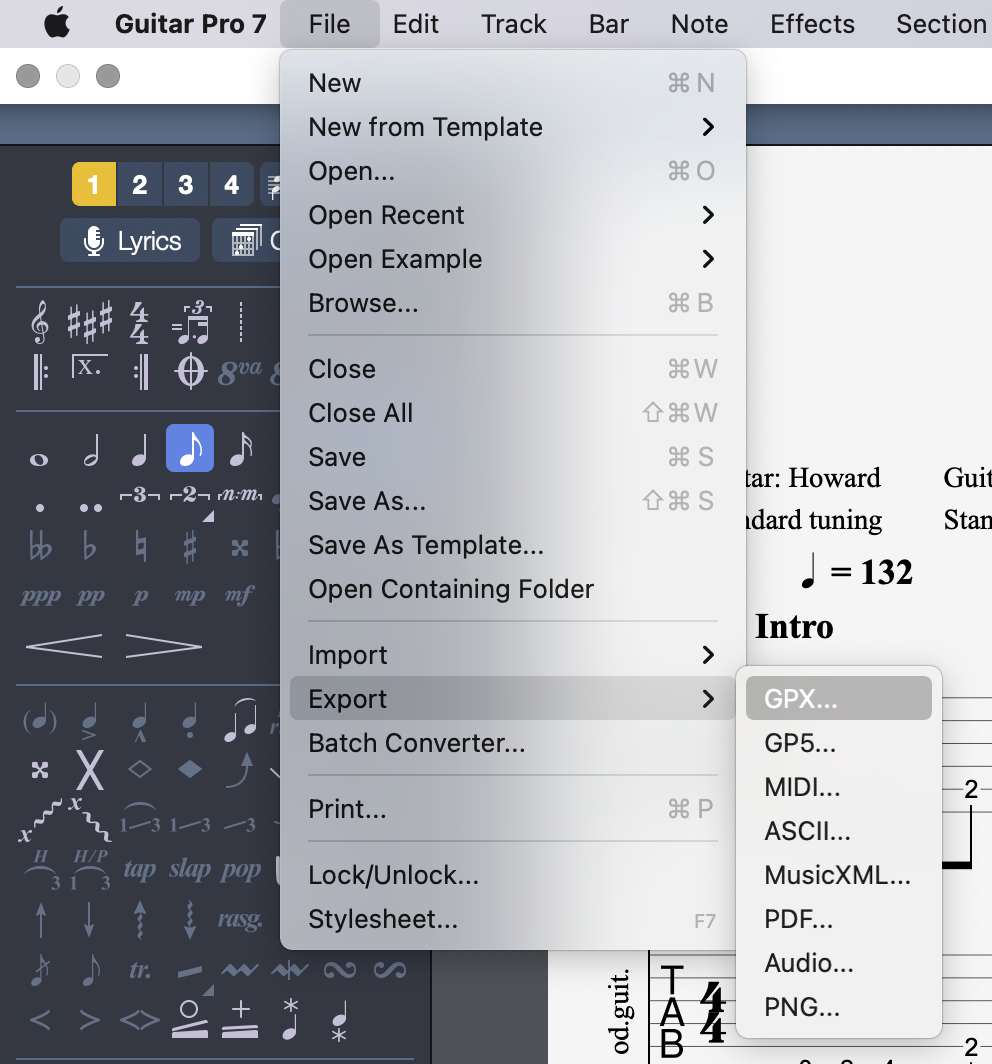Add the alternate ending X. icon
Viewport: 992px width, 1064px height.
[89, 367]
